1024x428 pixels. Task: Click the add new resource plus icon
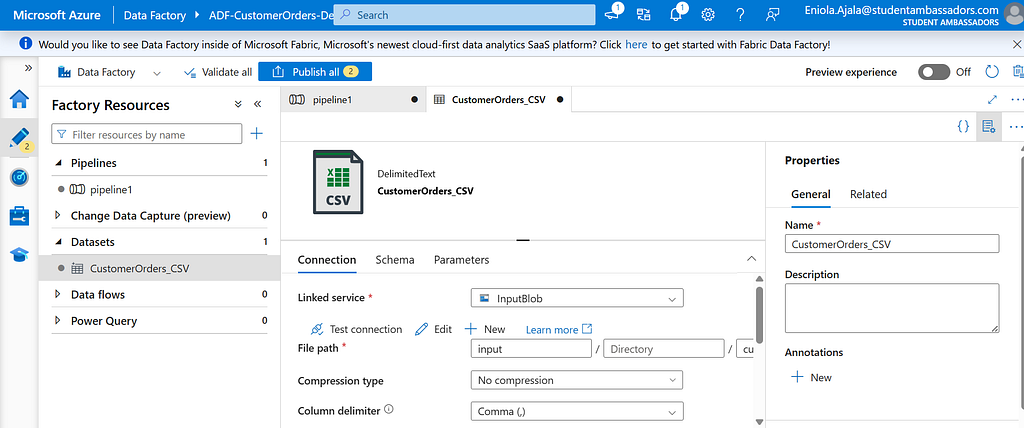tap(257, 134)
